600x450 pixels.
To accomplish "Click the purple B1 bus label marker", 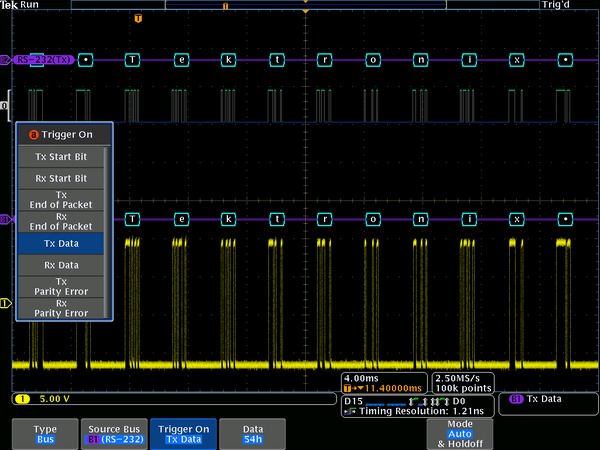I will (6, 220).
